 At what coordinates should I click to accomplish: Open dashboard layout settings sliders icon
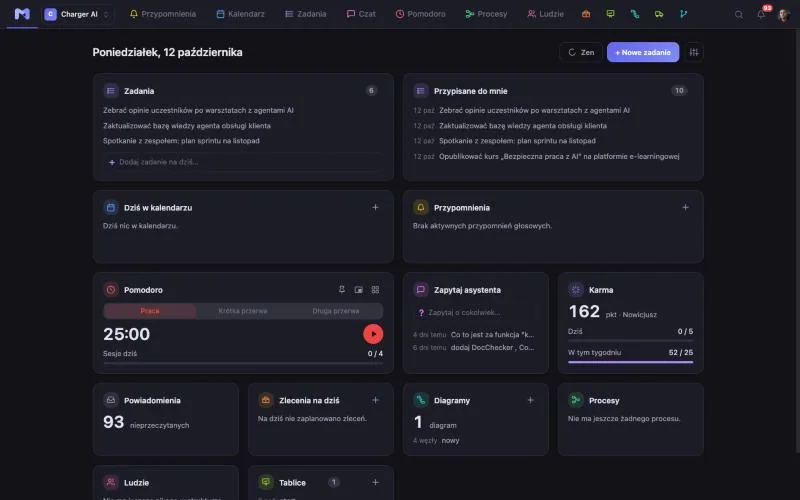click(x=694, y=52)
